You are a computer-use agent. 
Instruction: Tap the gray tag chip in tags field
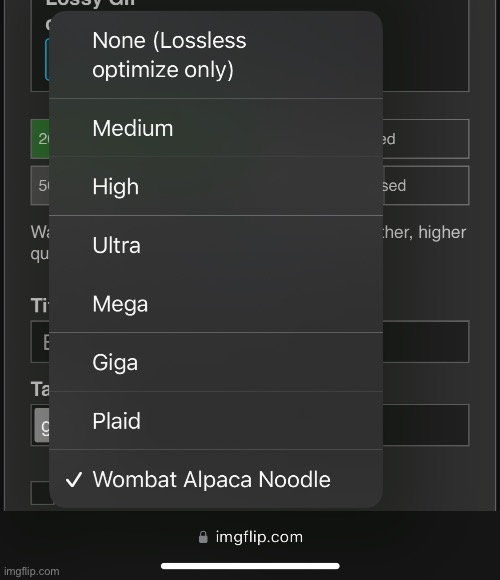(42, 425)
